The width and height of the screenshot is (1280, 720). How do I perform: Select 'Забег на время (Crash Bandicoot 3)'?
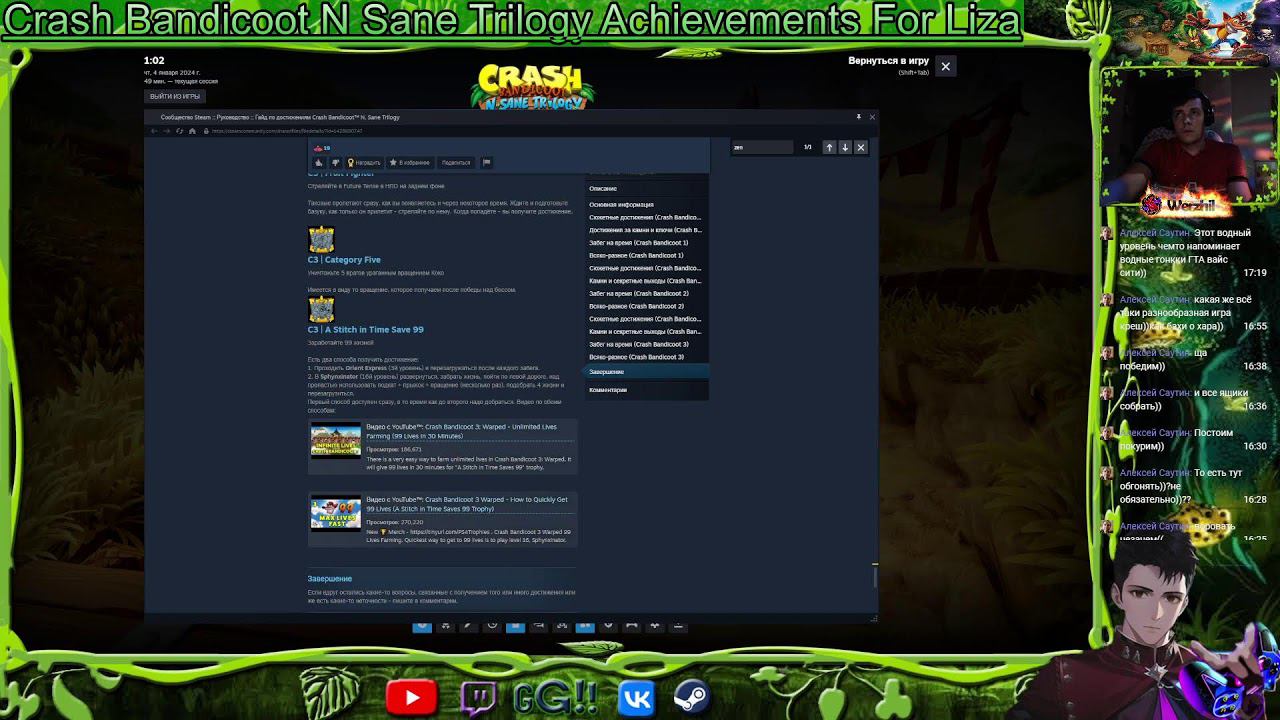click(x=638, y=344)
